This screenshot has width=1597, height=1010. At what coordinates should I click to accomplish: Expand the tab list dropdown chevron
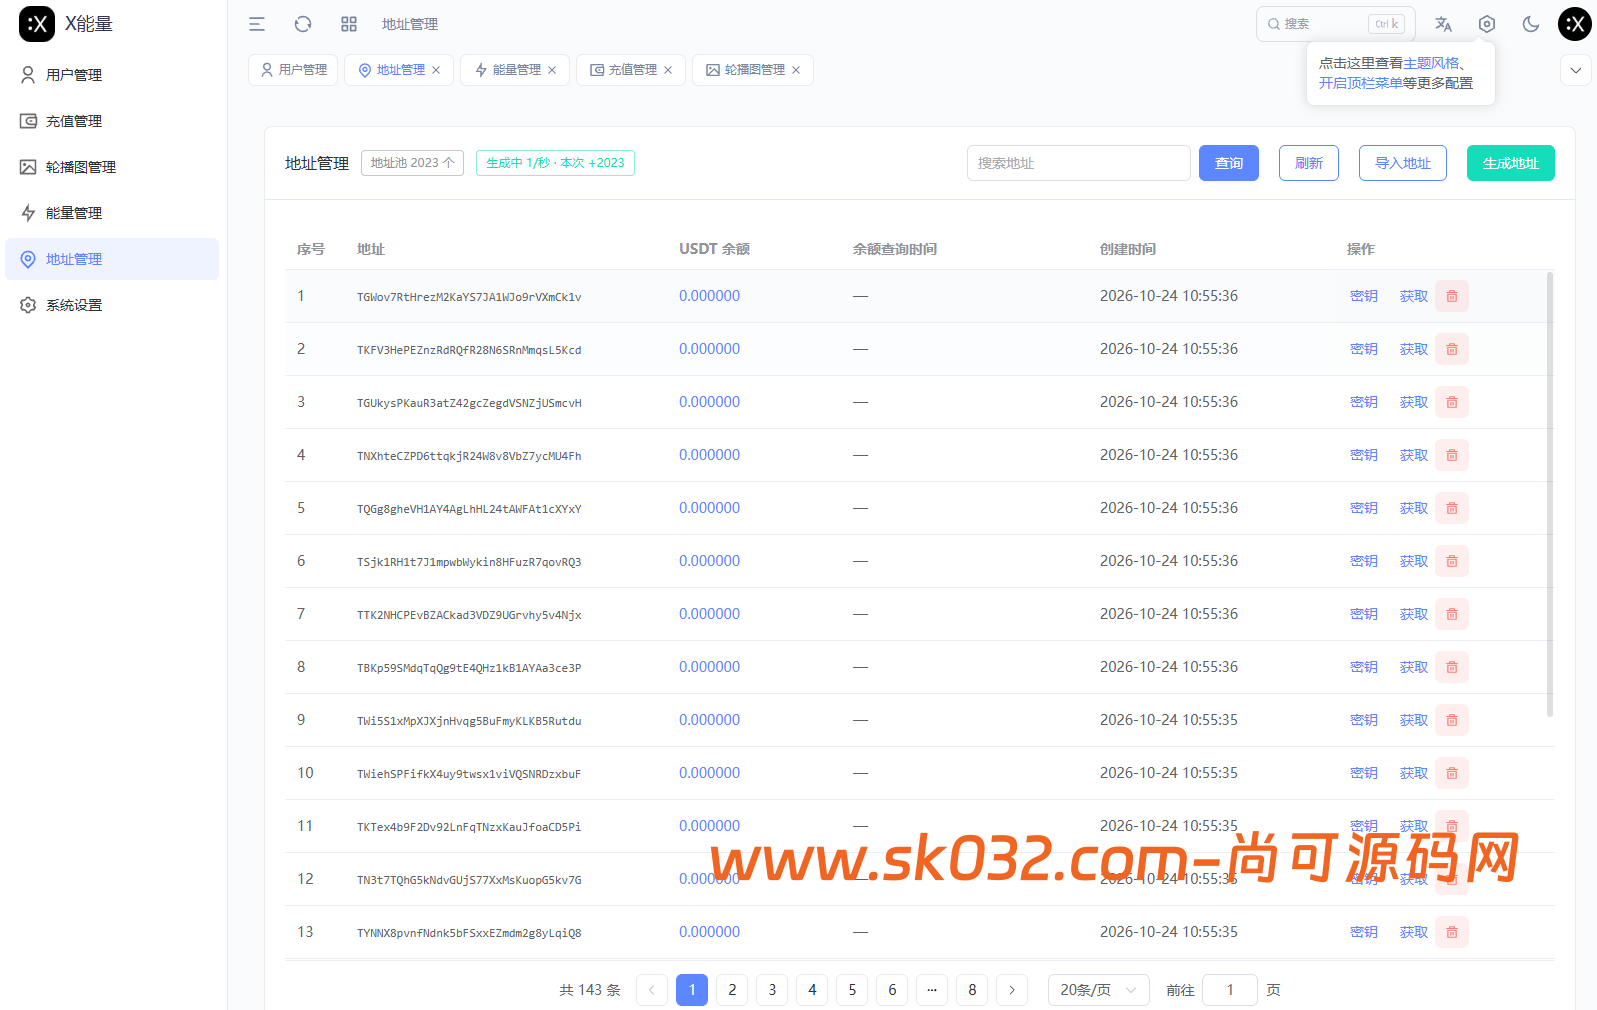[1576, 70]
